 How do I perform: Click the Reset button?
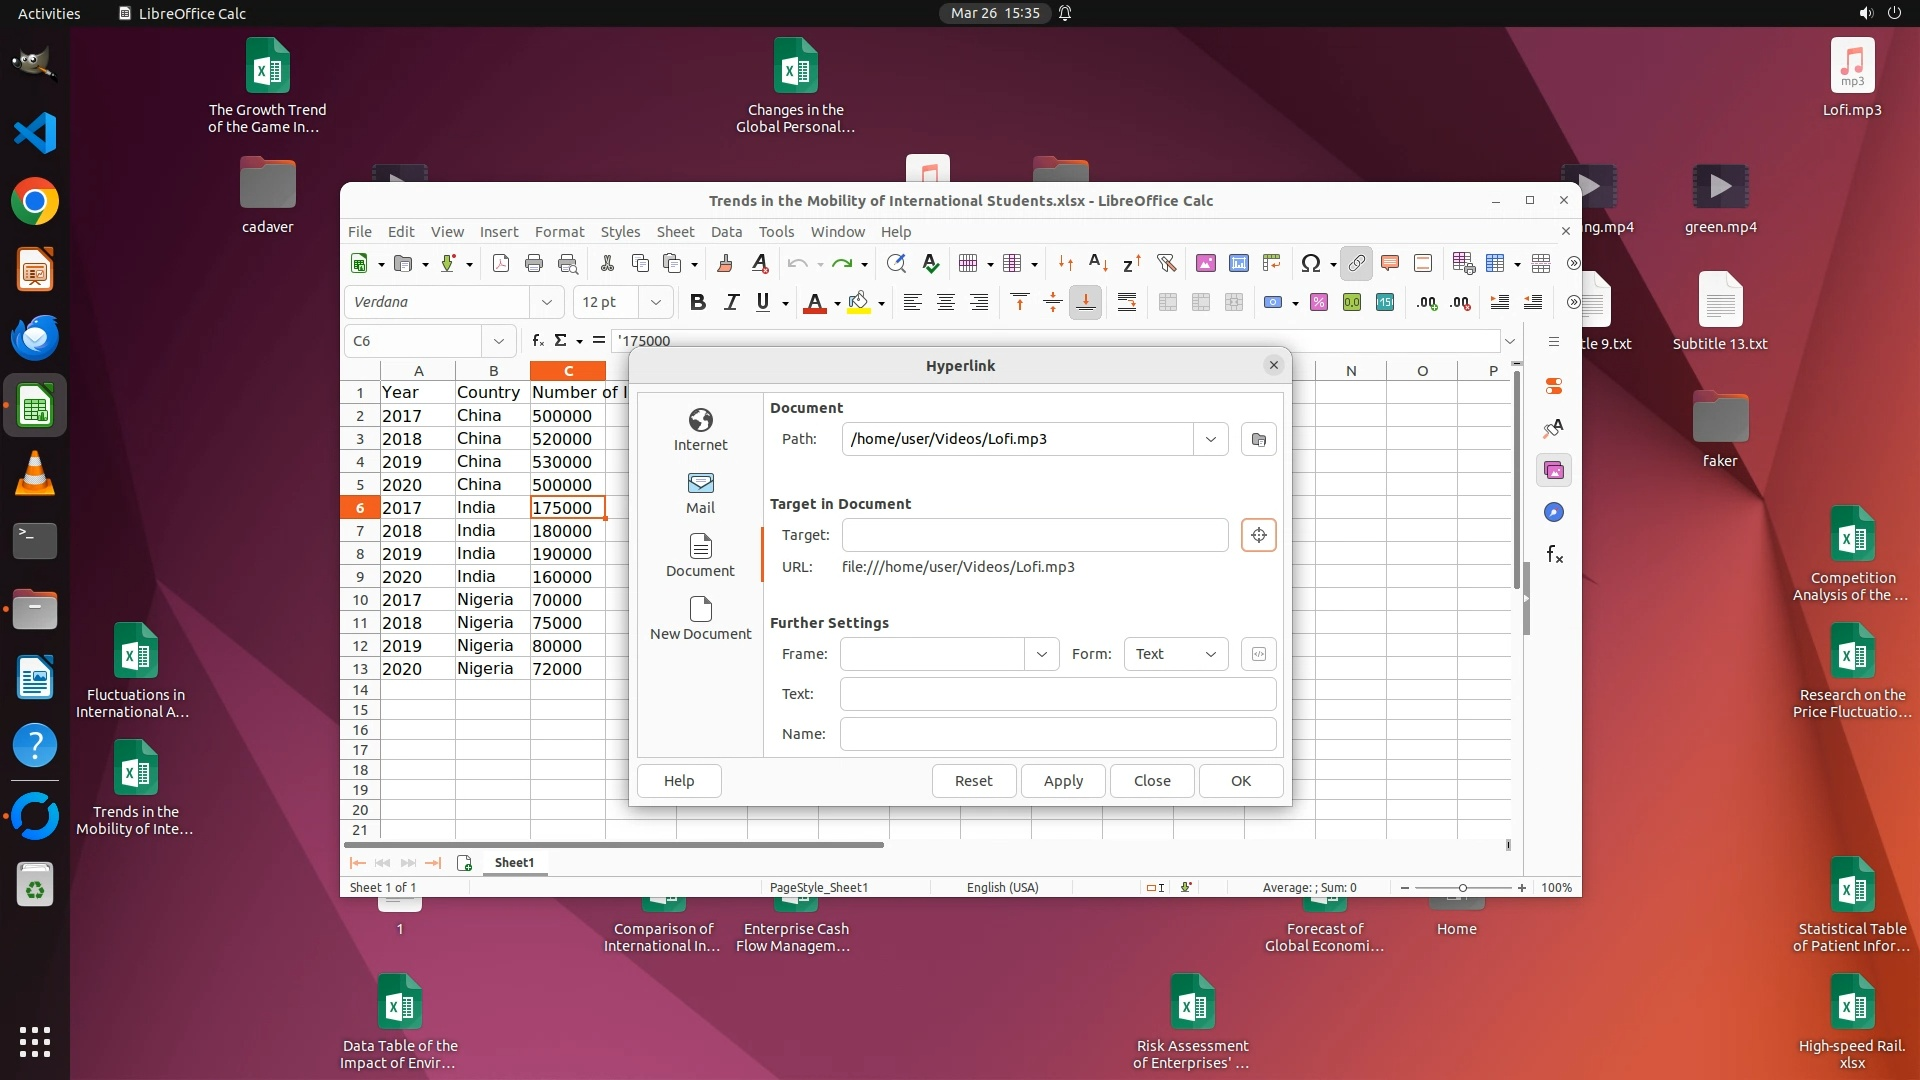tap(973, 781)
